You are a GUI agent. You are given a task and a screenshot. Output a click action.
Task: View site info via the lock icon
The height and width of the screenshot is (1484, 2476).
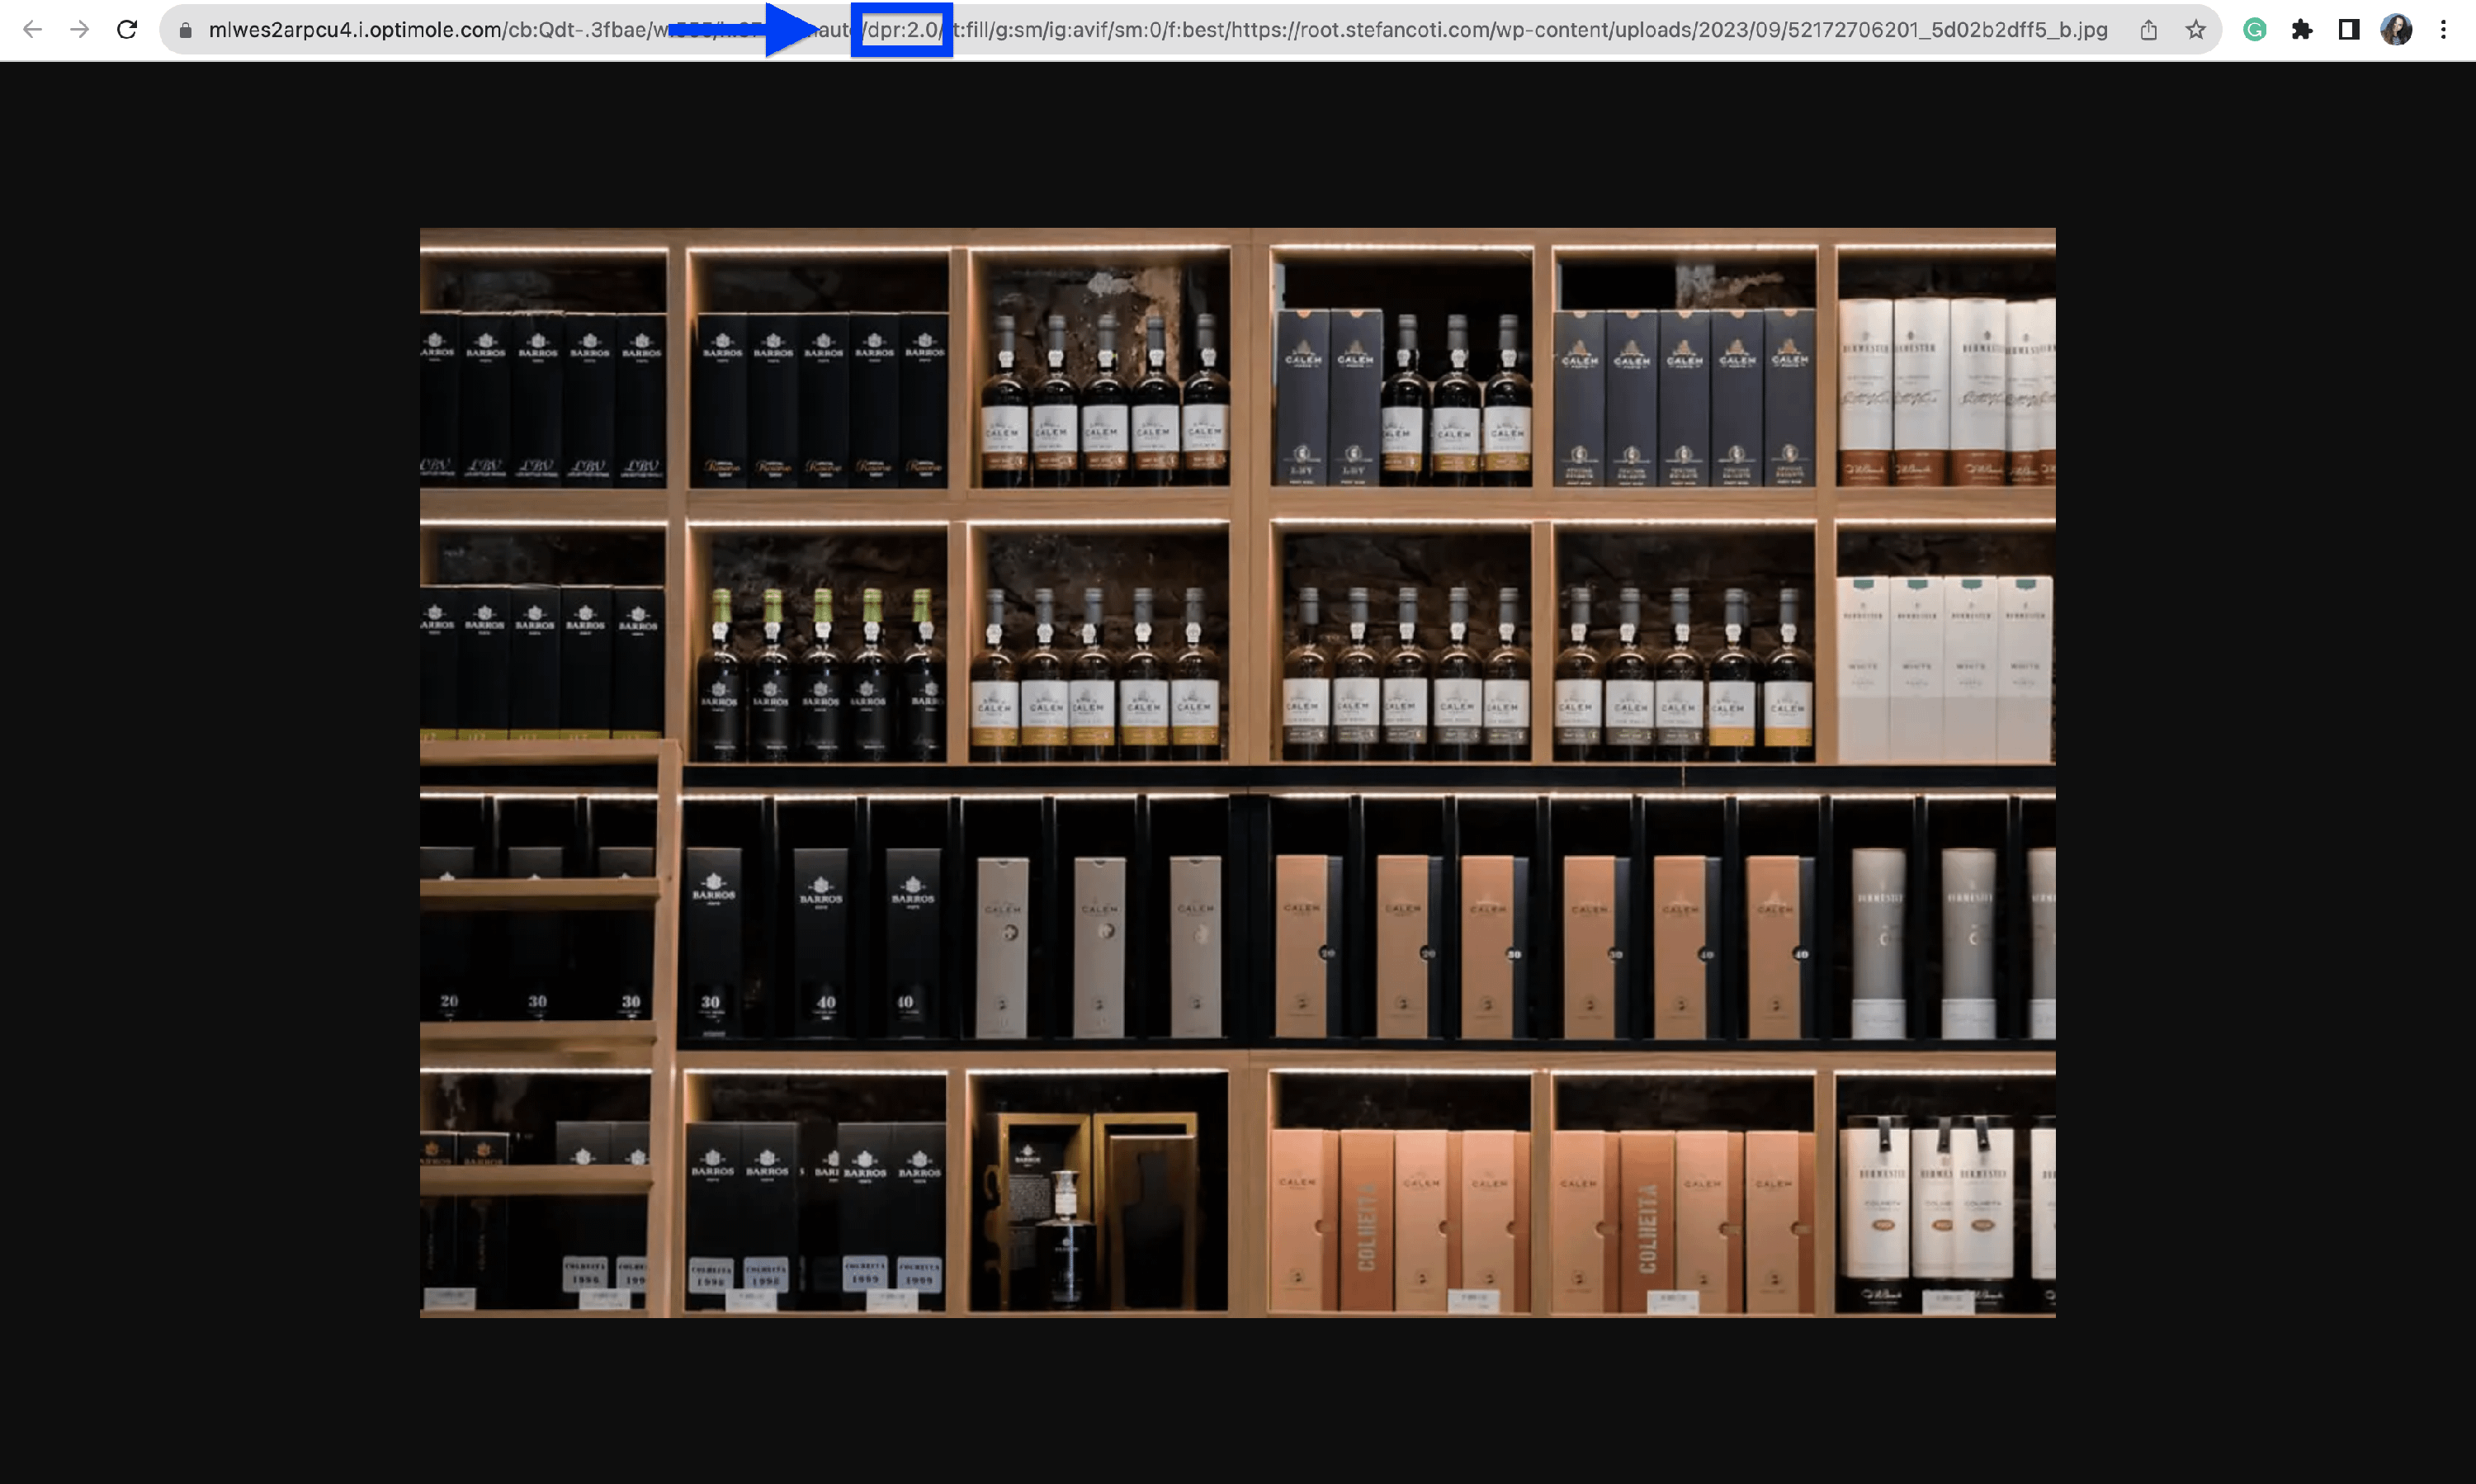click(185, 31)
